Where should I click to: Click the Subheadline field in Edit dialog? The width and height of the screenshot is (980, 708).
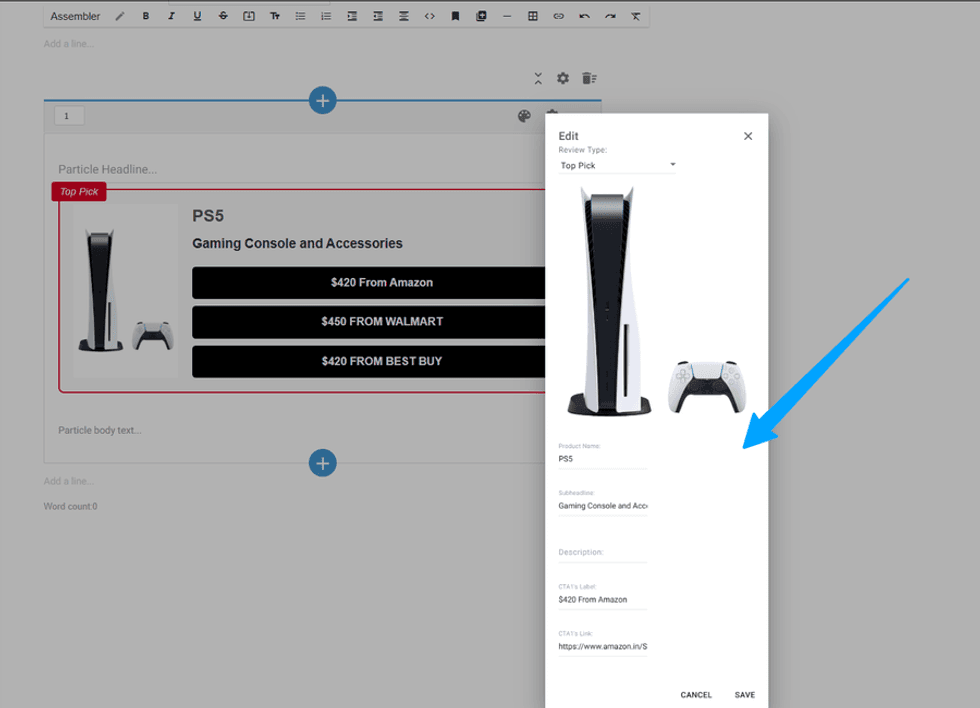602,506
